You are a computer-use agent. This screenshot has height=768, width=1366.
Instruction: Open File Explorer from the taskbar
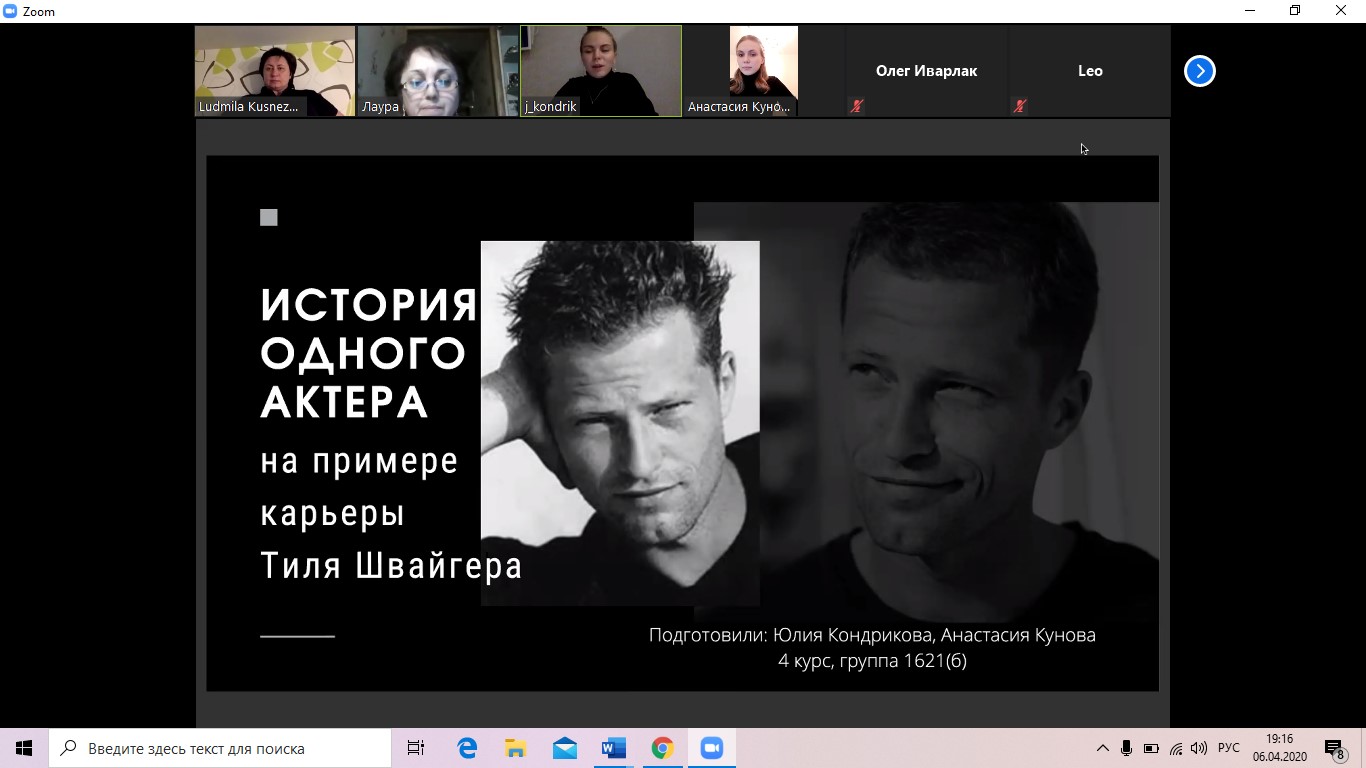click(x=515, y=748)
